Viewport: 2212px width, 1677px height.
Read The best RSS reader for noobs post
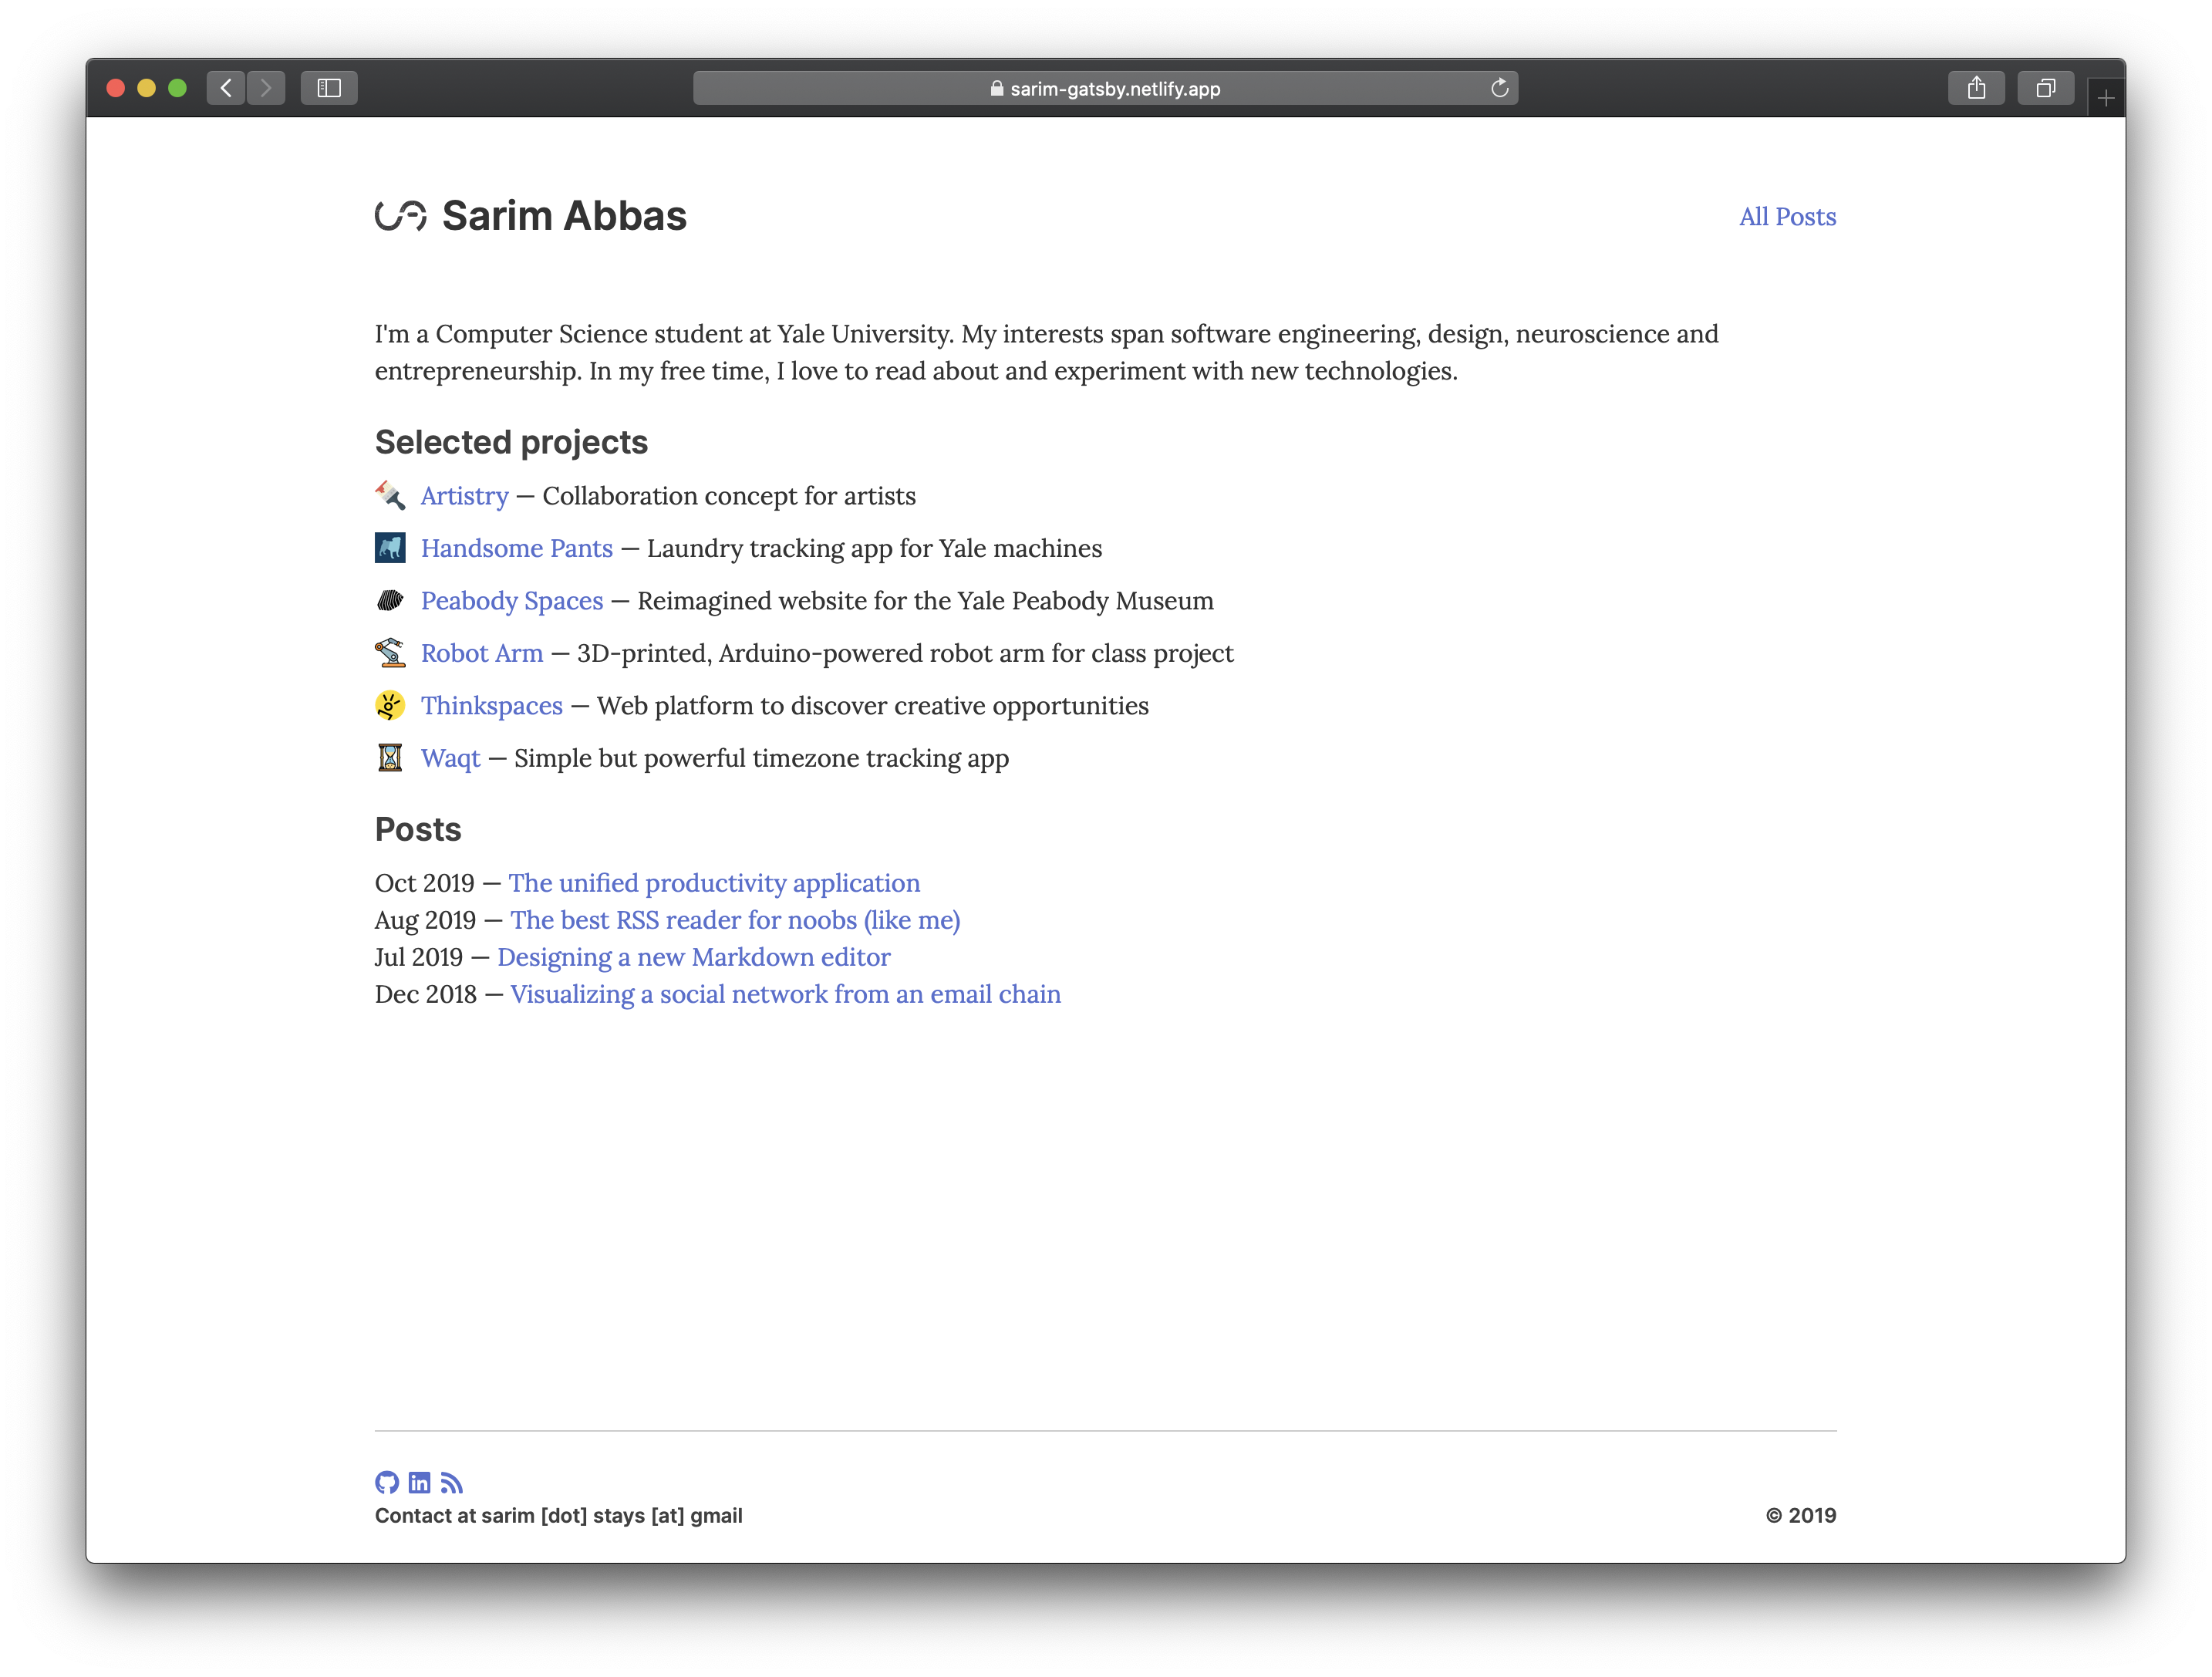pyautogui.click(x=735, y=920)
